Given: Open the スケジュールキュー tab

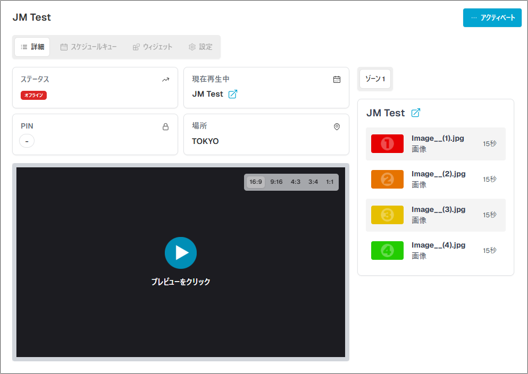Looking at the screenshot, I should pyautogui.click(x=88, y=47).
